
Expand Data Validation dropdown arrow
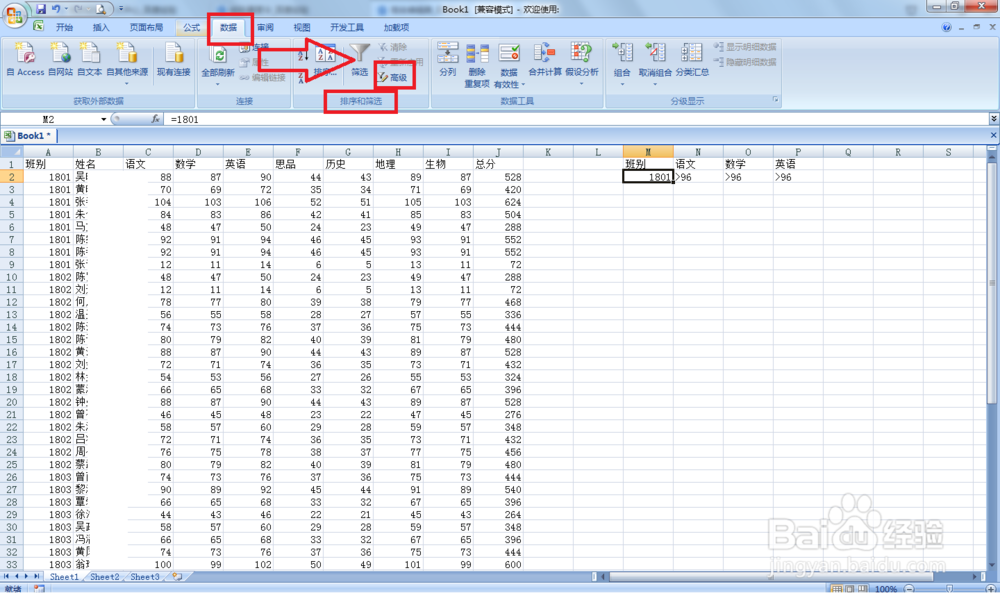[x=523, y=84]
